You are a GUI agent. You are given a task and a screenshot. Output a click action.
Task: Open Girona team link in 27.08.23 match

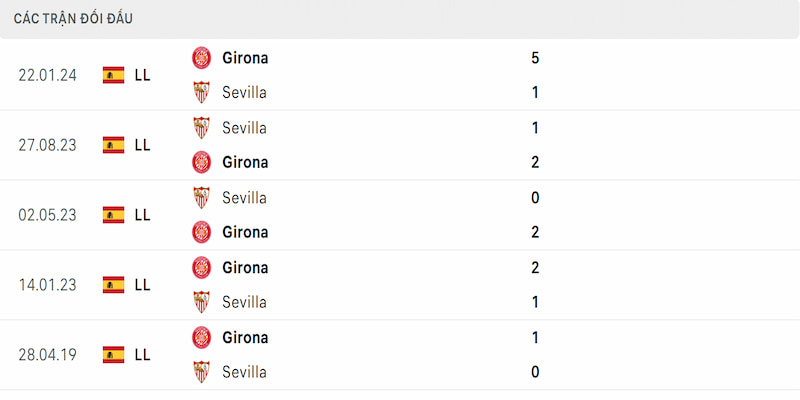(245, 162)
